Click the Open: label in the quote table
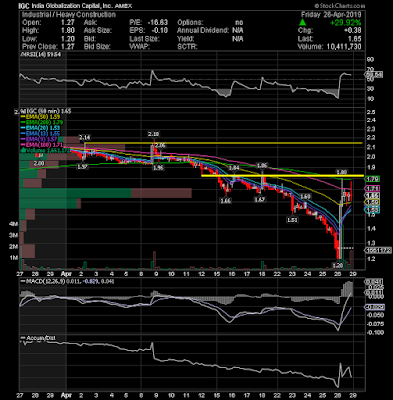The height and width of the screenshot is (400, 393). [32, 23]
